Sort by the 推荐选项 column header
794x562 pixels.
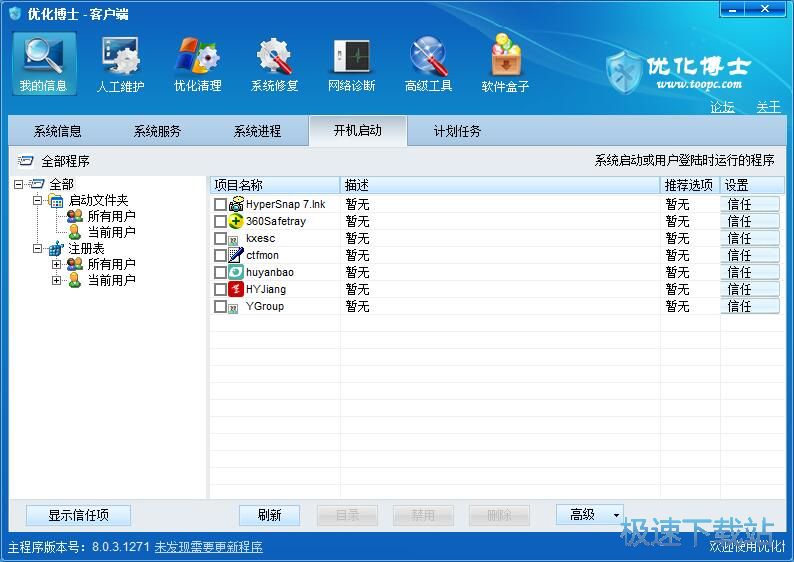[690, 185]
